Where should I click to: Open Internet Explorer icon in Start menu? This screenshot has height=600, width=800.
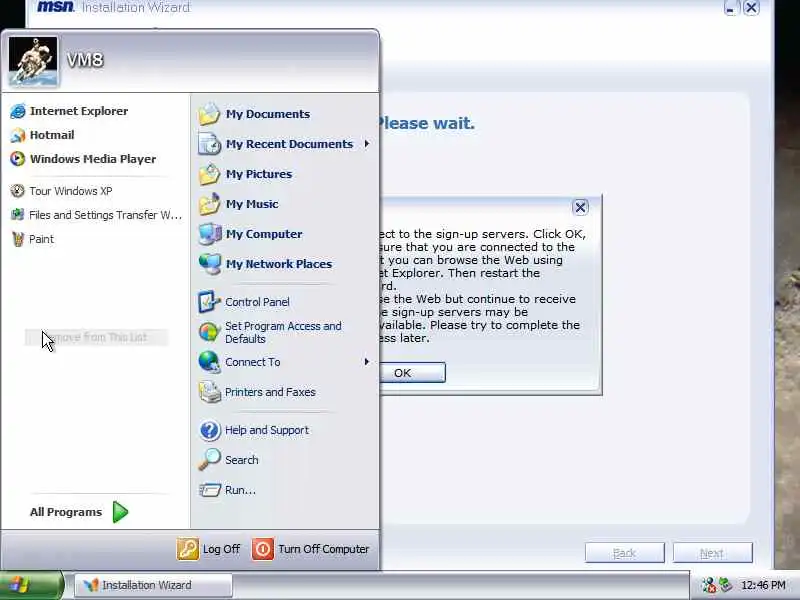(17, 111)
